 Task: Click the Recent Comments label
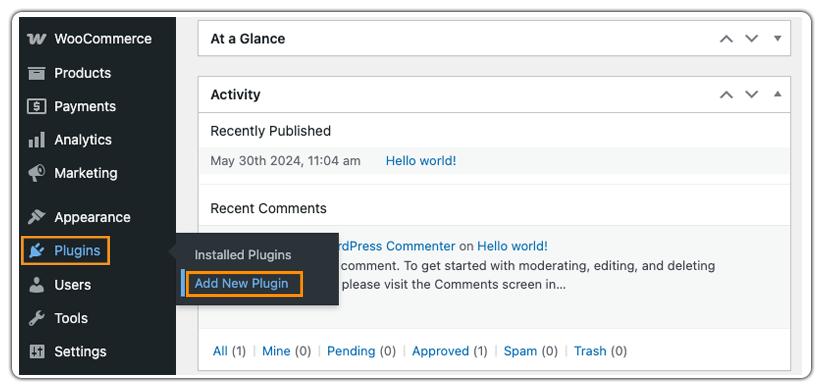(268, 209)
